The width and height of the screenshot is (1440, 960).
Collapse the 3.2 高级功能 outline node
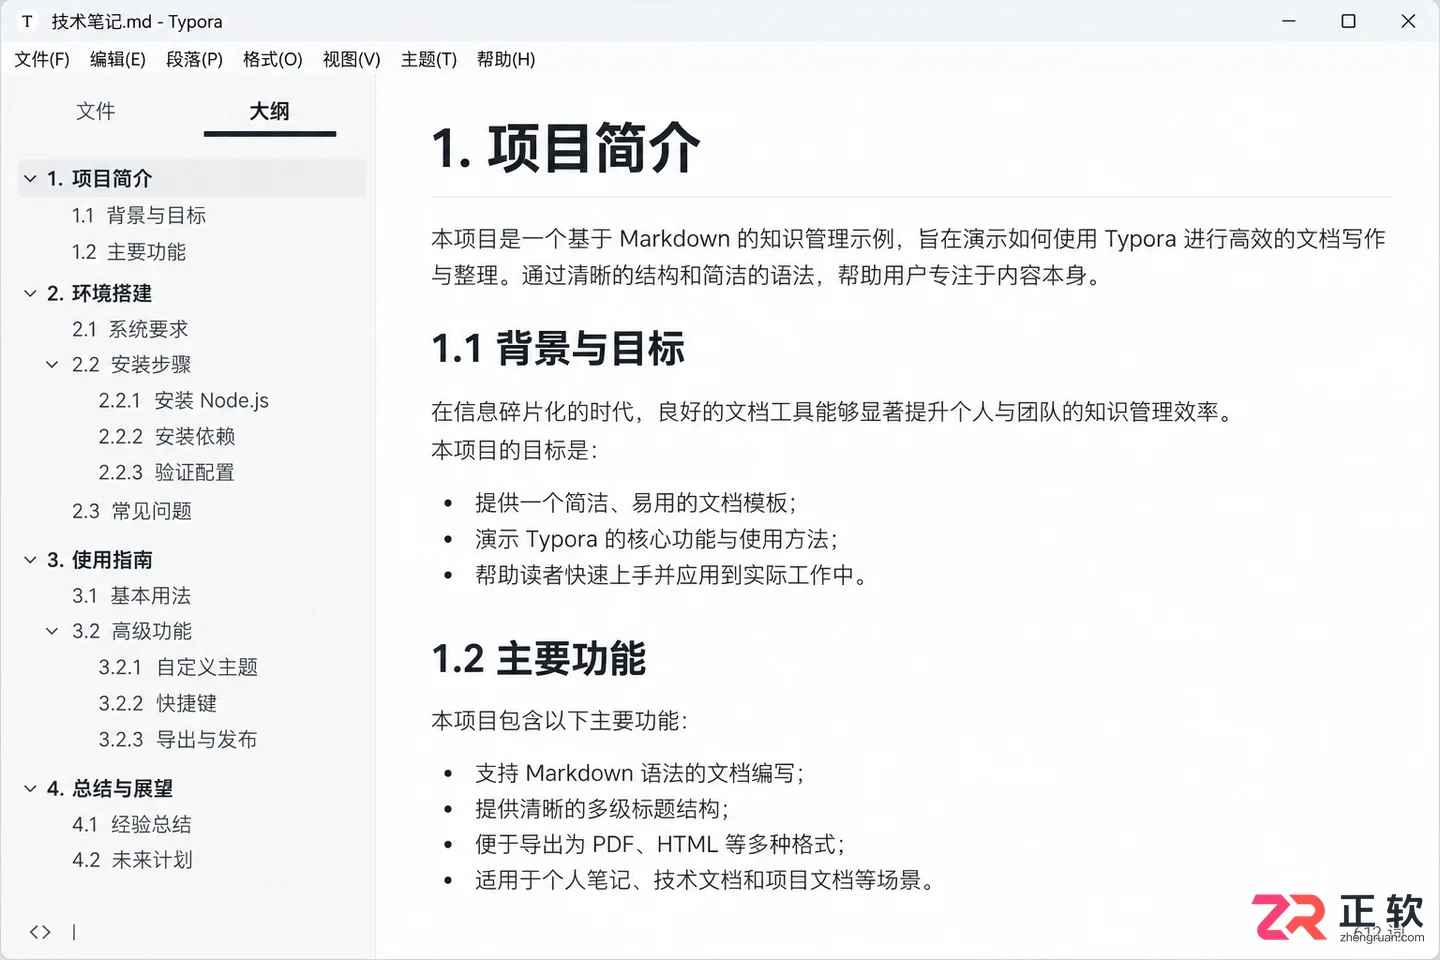pos(52,631)
